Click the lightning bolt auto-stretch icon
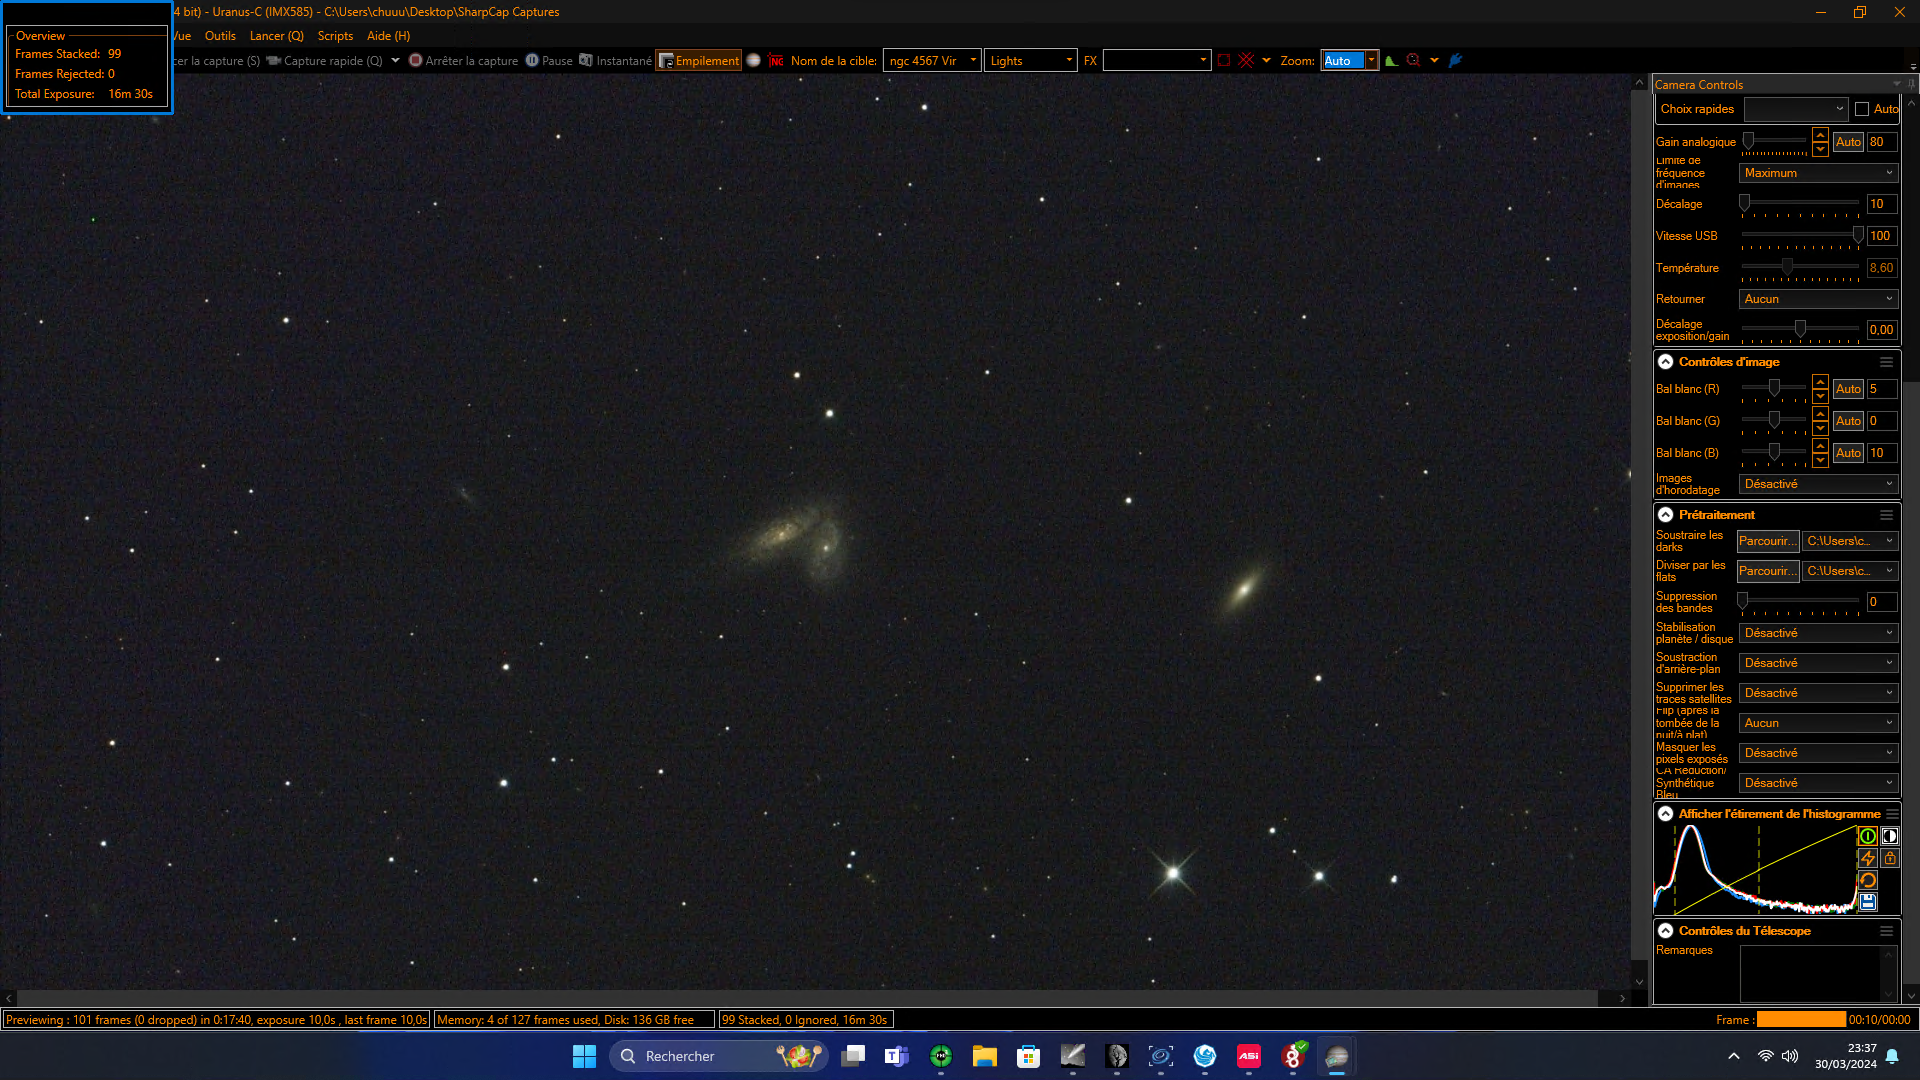Screen dimensions: 1920x1080 coord(1867,859)
